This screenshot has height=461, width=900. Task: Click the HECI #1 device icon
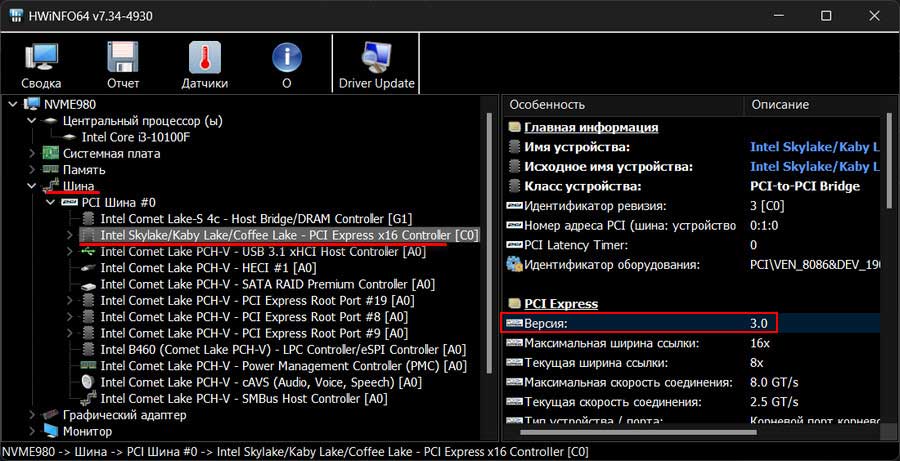(88, 268)
